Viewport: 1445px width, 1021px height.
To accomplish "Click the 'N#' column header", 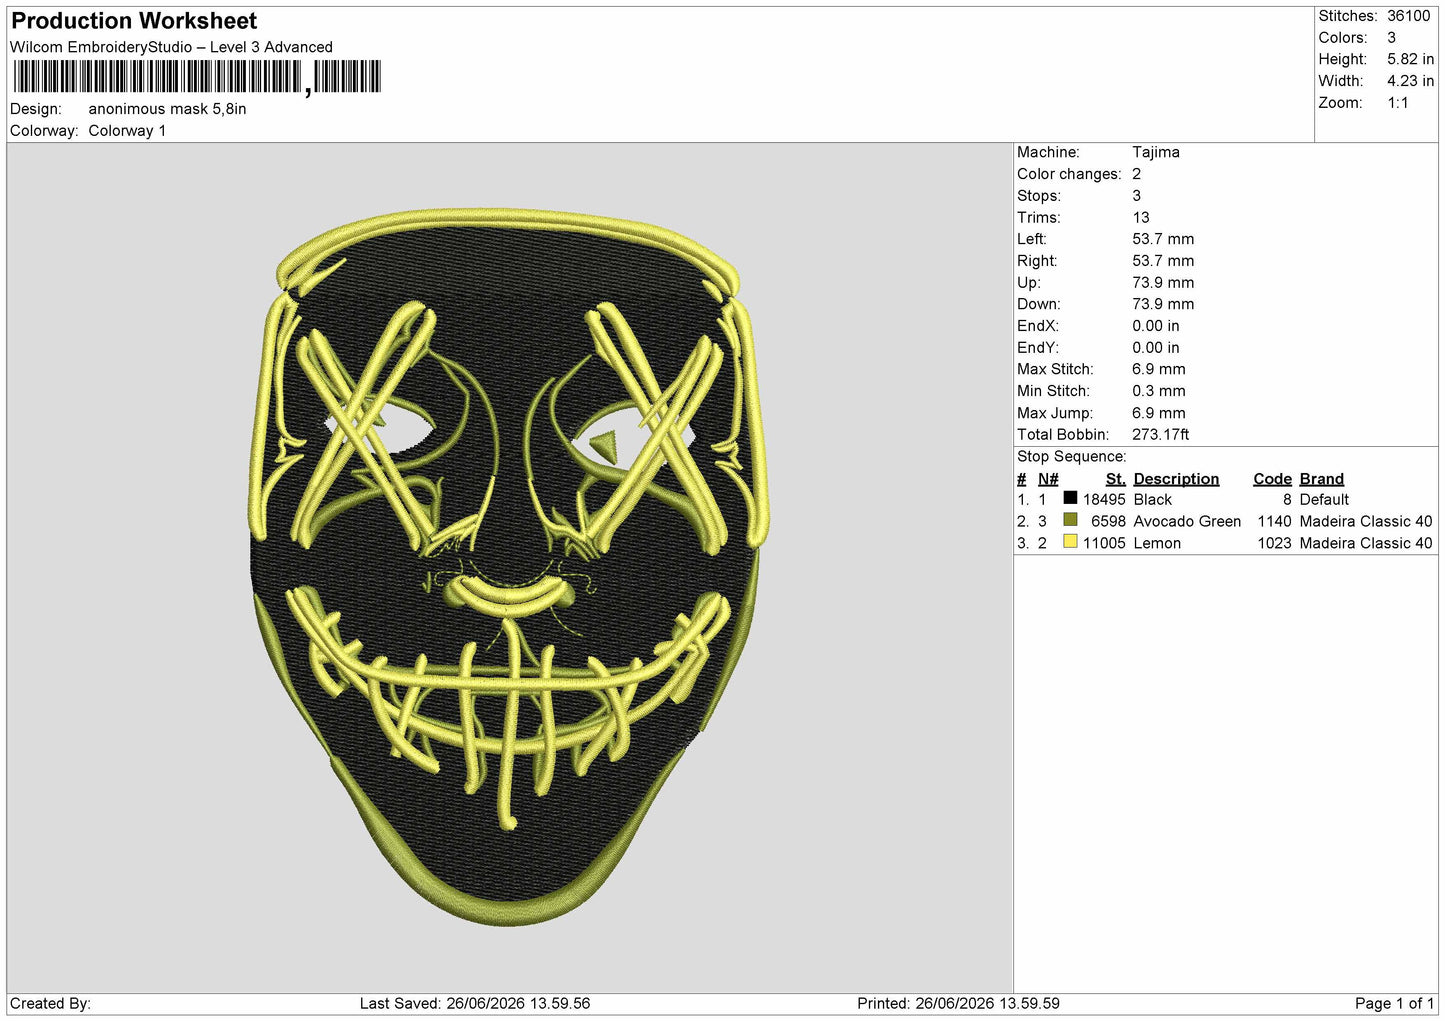I will pyautogui.click(x=1048, y=479).
